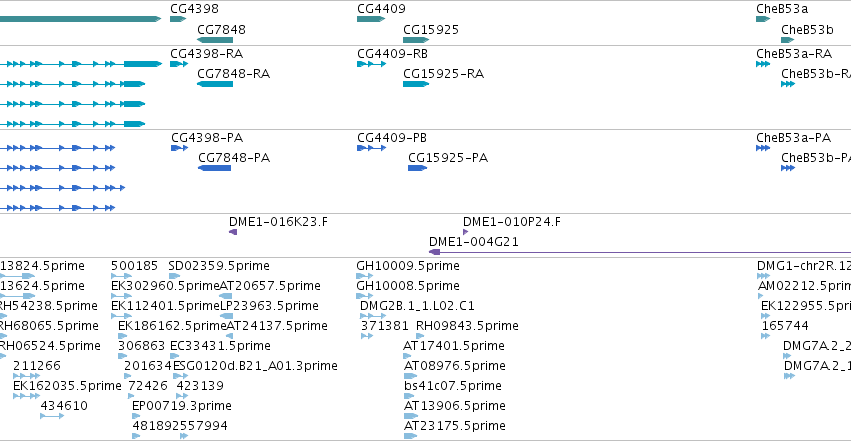This screenshot has width=851, height=441.
Task: Select the CG7848-PA protein bar
Action: 214,168
